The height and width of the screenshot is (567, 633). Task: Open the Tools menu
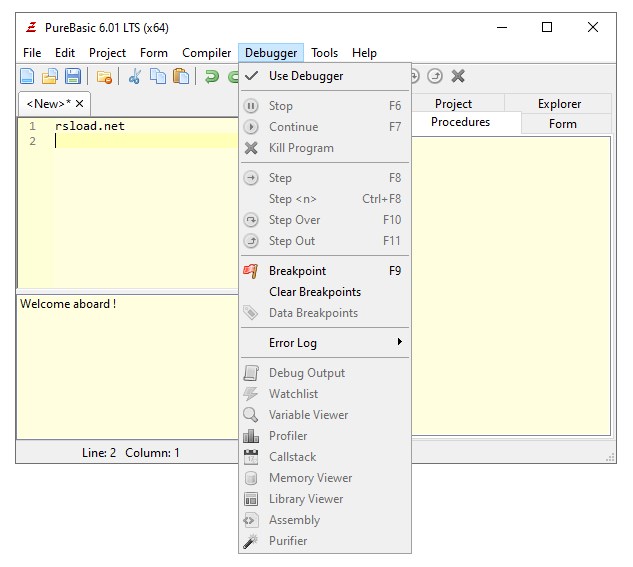pyautogui.click(x=324, y=53)
